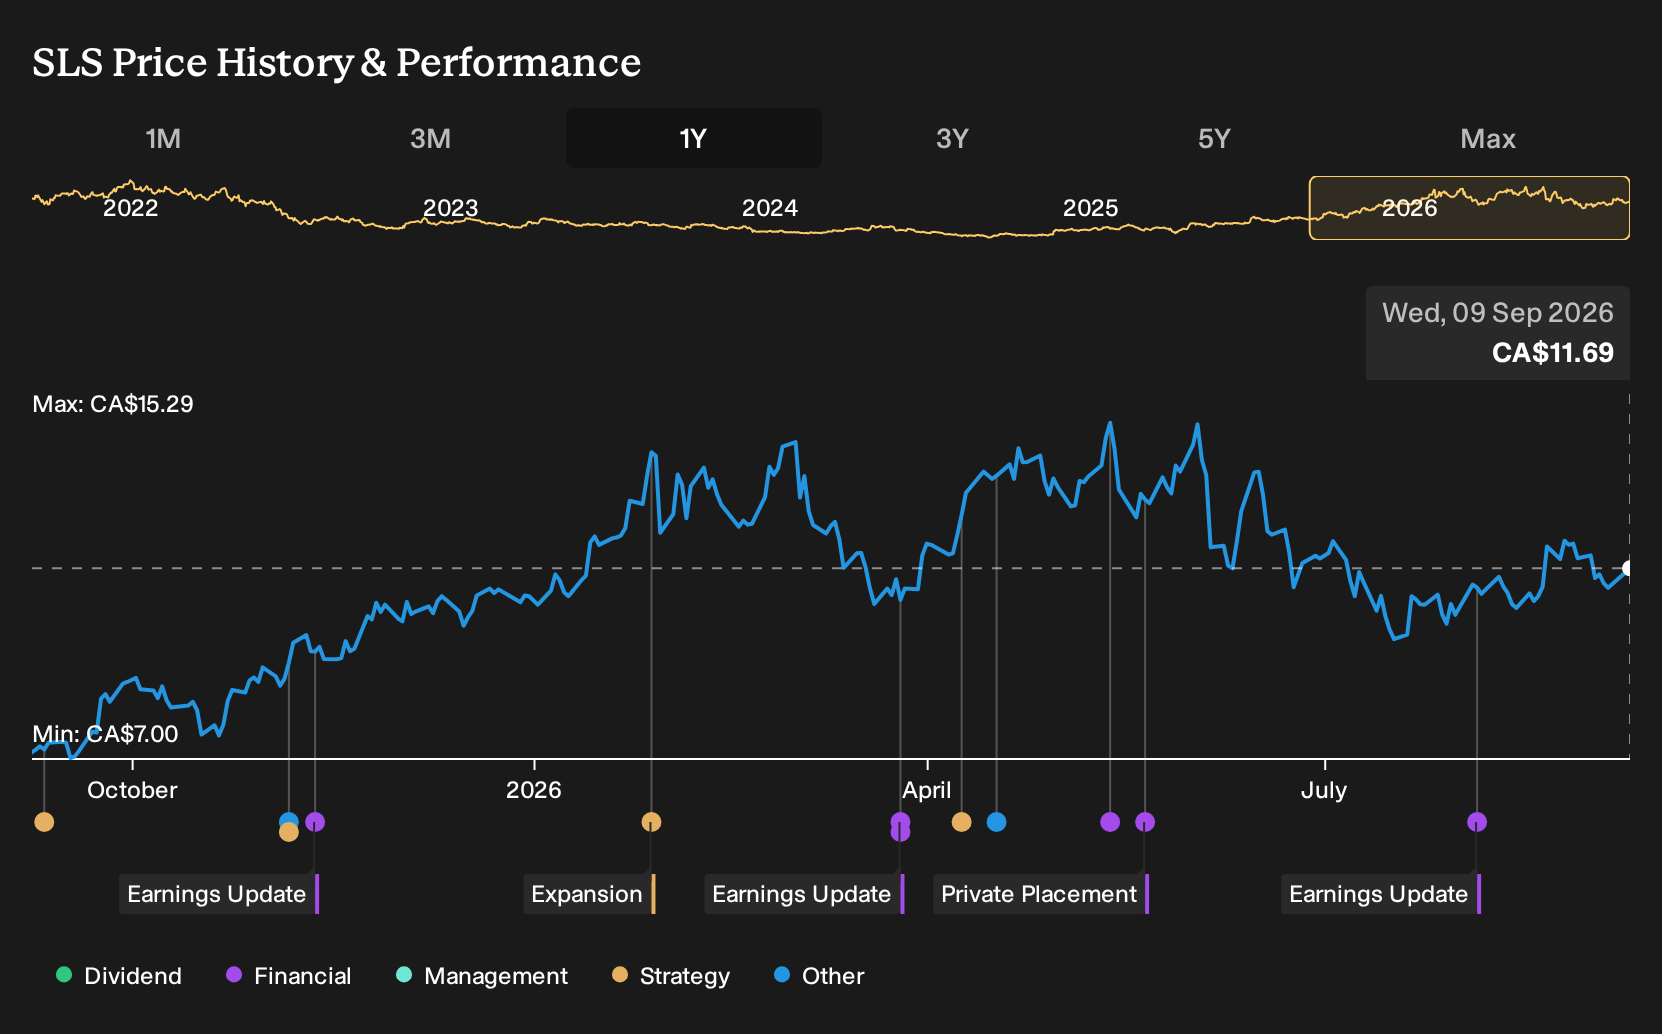
Task: Click the orange Strategy marker before October
Action: tap(44, 822)
